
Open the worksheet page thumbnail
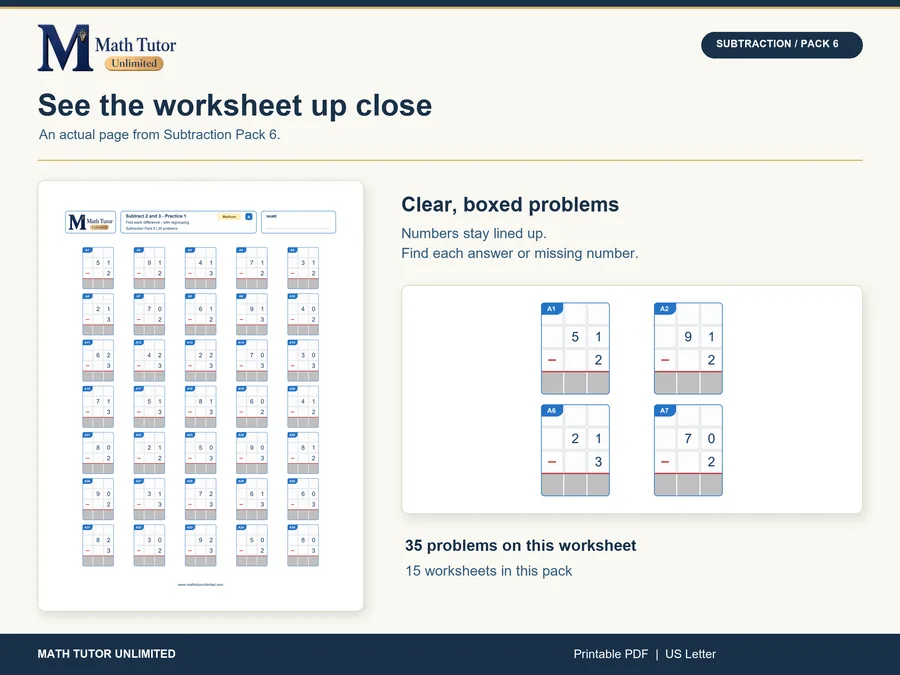tap(201, 395)
